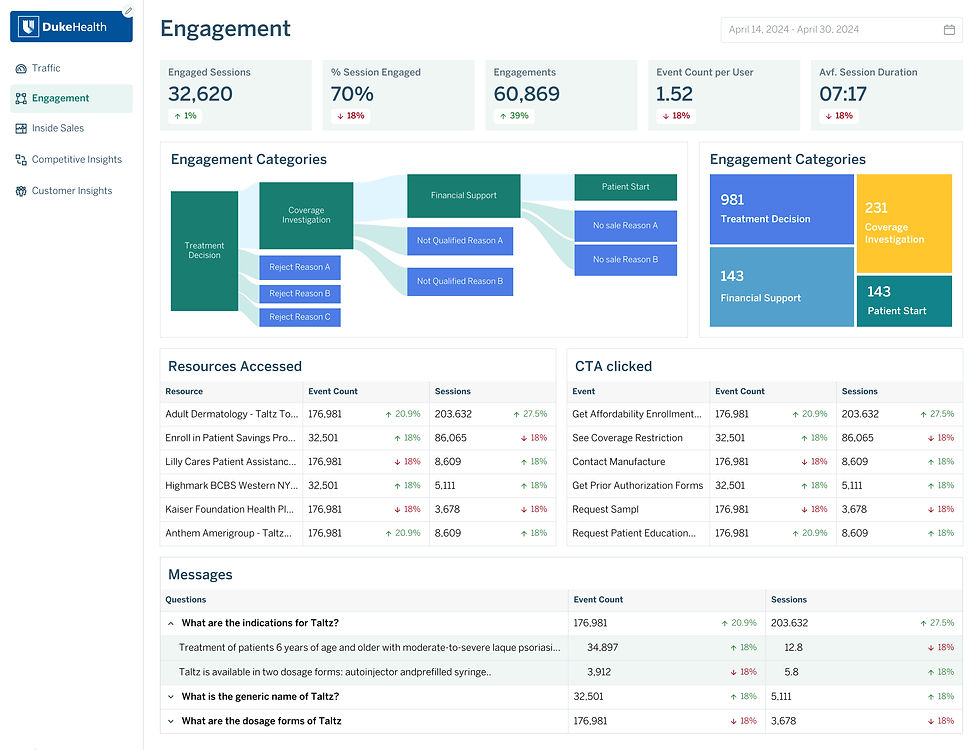This screenshot has width=979, height=750.
Task: Click the 'Treatment of patients 6 years...' answer
Action: pyautogui.click(x=370, y=648)
